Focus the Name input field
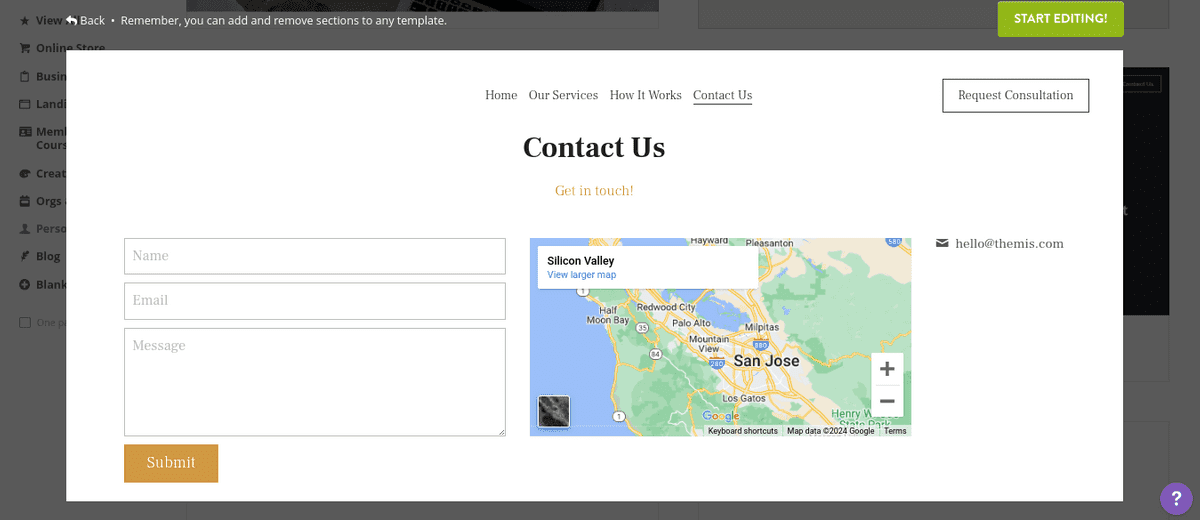This screenshot has height=520, width=1200. click(x=315, y=256)
